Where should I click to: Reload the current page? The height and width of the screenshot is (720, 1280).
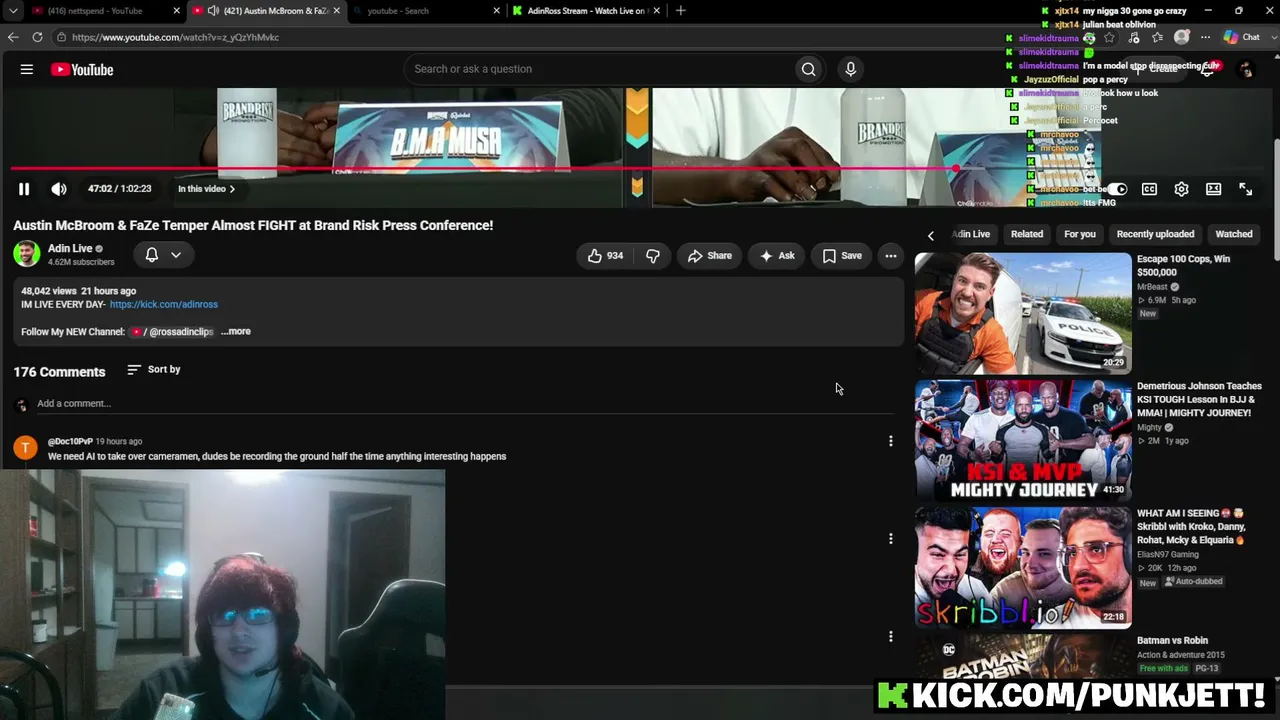[x=37, y=37]
